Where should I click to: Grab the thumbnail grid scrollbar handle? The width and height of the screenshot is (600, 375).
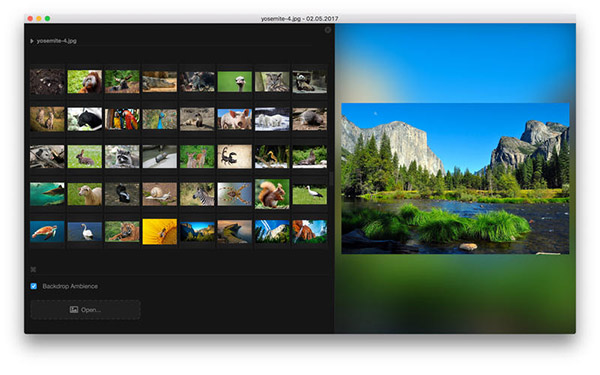tap(331, 179)
